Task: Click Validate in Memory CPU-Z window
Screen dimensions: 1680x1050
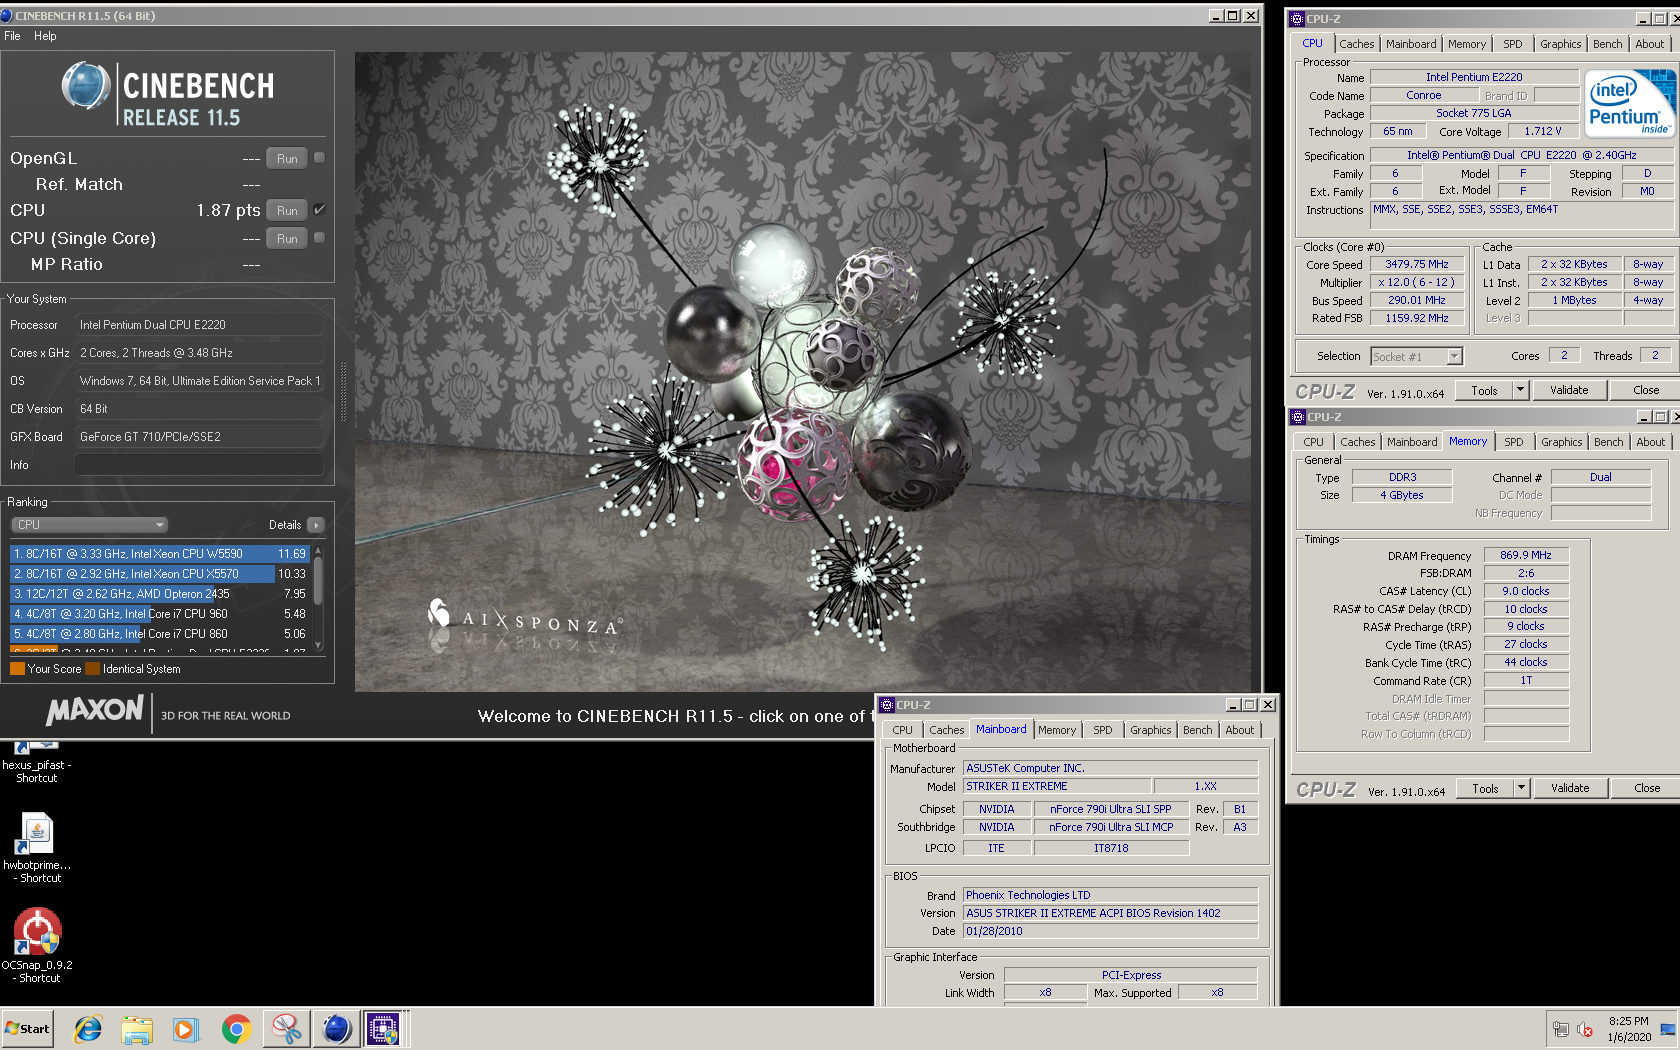Action: (1570, 788)
